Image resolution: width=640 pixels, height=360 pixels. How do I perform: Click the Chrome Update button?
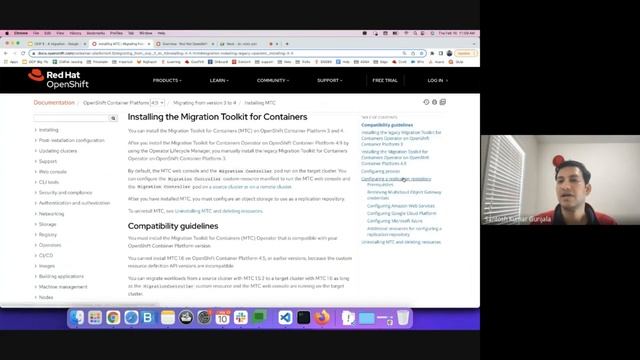(x=466, y=53)
